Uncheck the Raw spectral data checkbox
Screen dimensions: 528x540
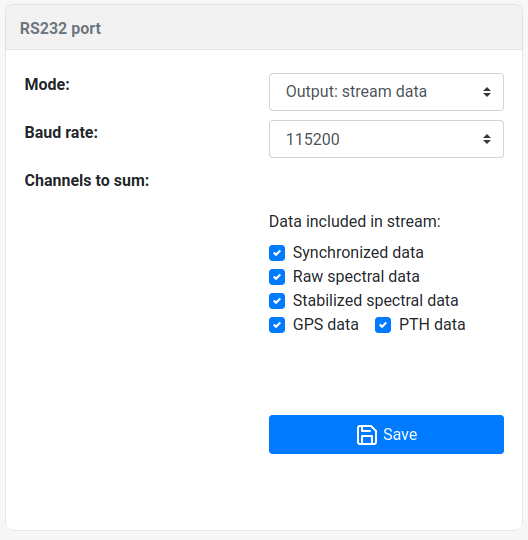coord(277,277)
